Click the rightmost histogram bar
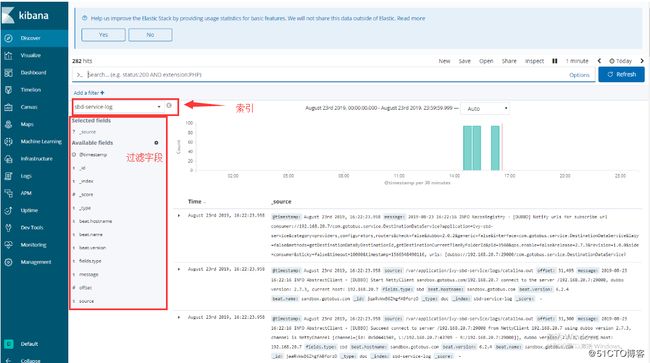This screenshot has height=363, width=650. click(495, 148)
